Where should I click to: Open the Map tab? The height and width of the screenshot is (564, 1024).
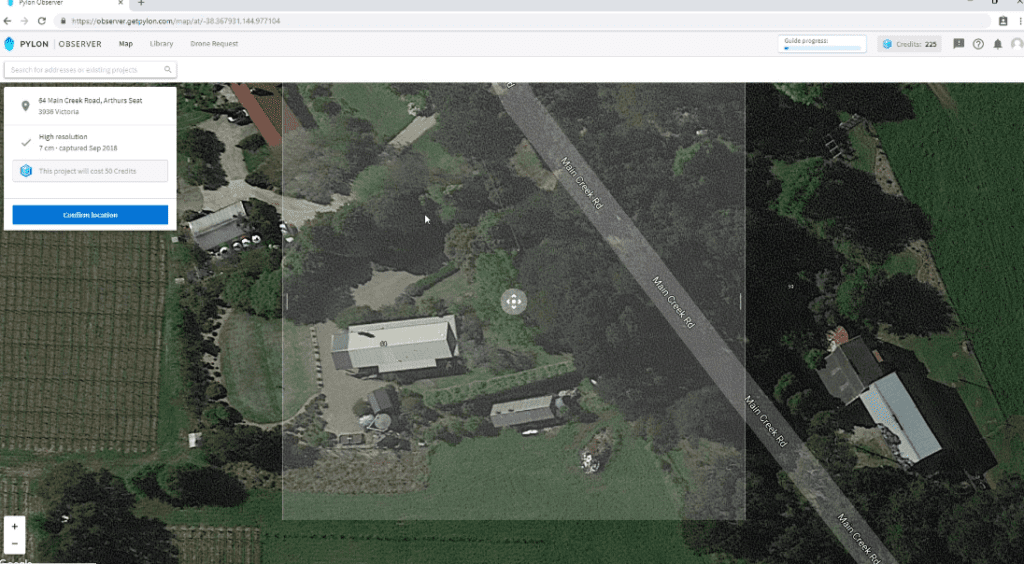(x=125, y=44)
